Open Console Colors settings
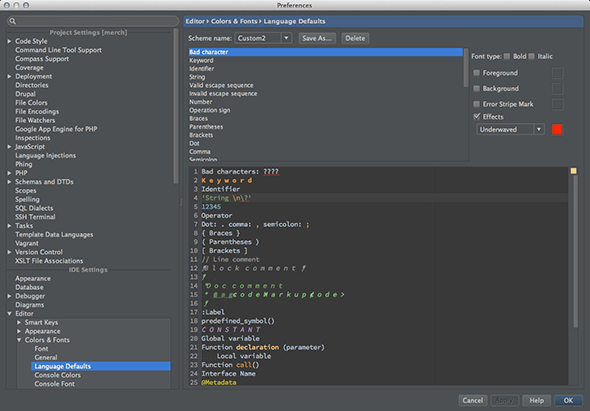The height and width of the screenshot is (411, 590). (x=58, y=375)
